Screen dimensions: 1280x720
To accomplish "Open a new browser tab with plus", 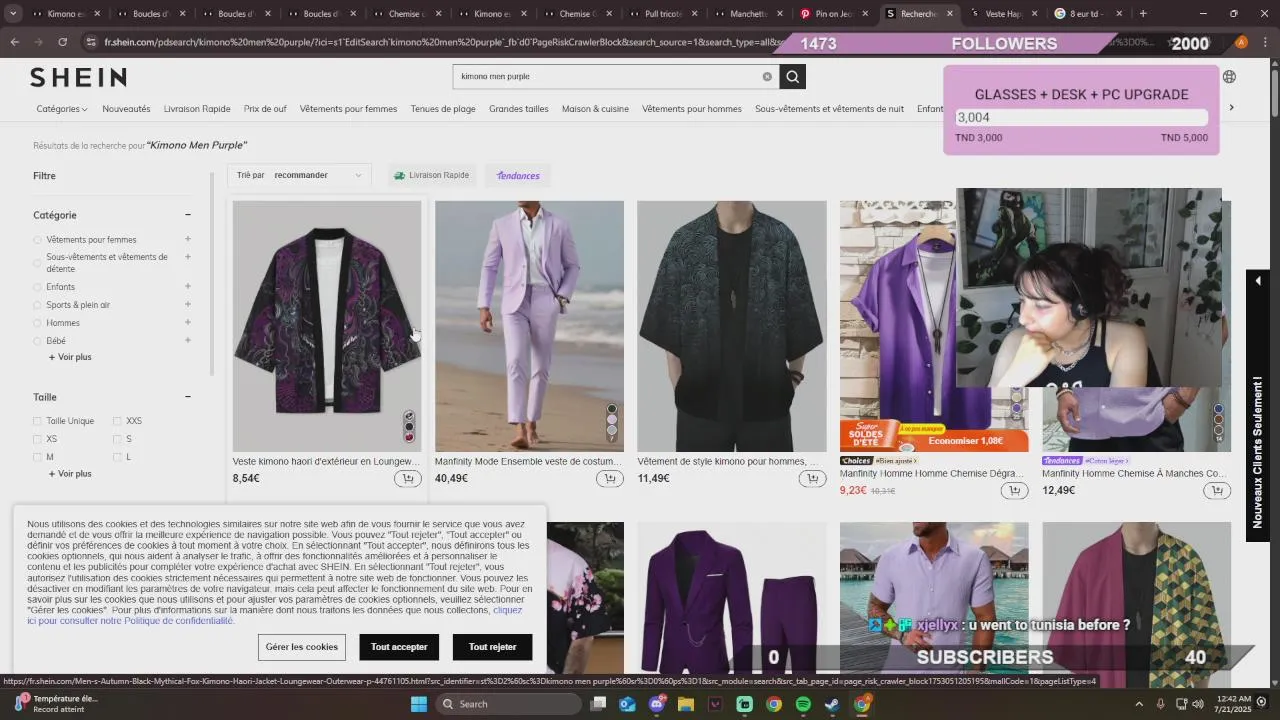I will point(1143,14).
